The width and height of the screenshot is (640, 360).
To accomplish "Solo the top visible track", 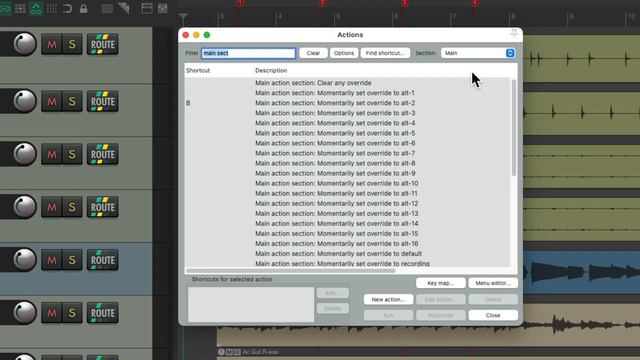I will [x=72, y=44].
